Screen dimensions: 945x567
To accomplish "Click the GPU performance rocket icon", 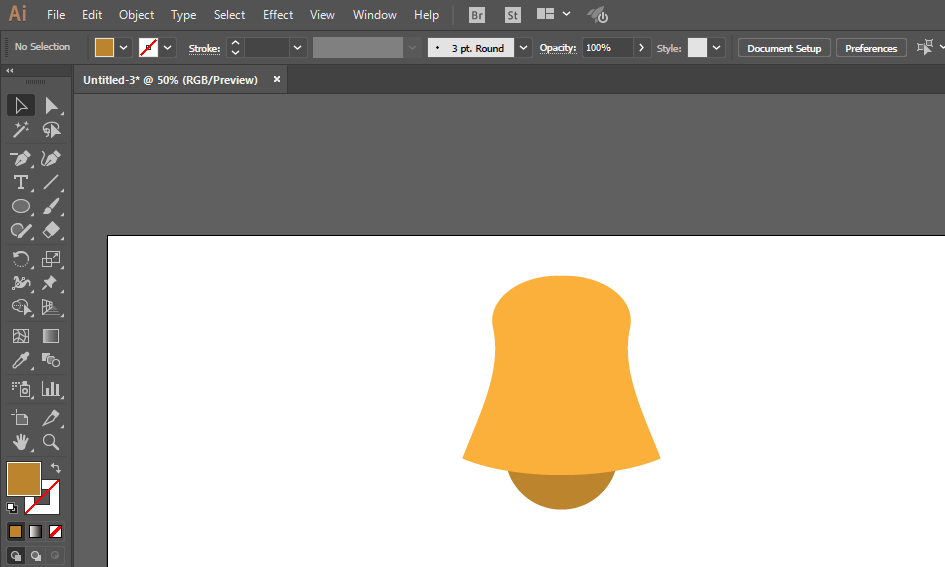I will click(597, 15).
